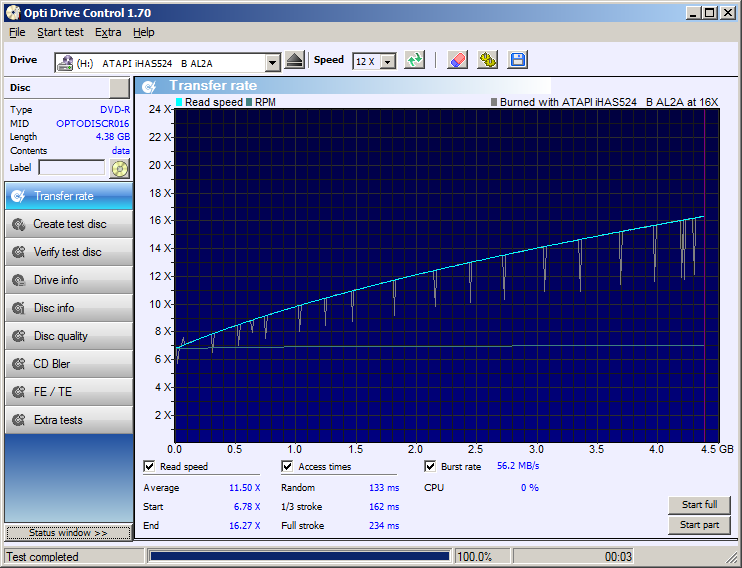Minimize the Opti Drive Control window
742x568 pixels.
[694, 13]
